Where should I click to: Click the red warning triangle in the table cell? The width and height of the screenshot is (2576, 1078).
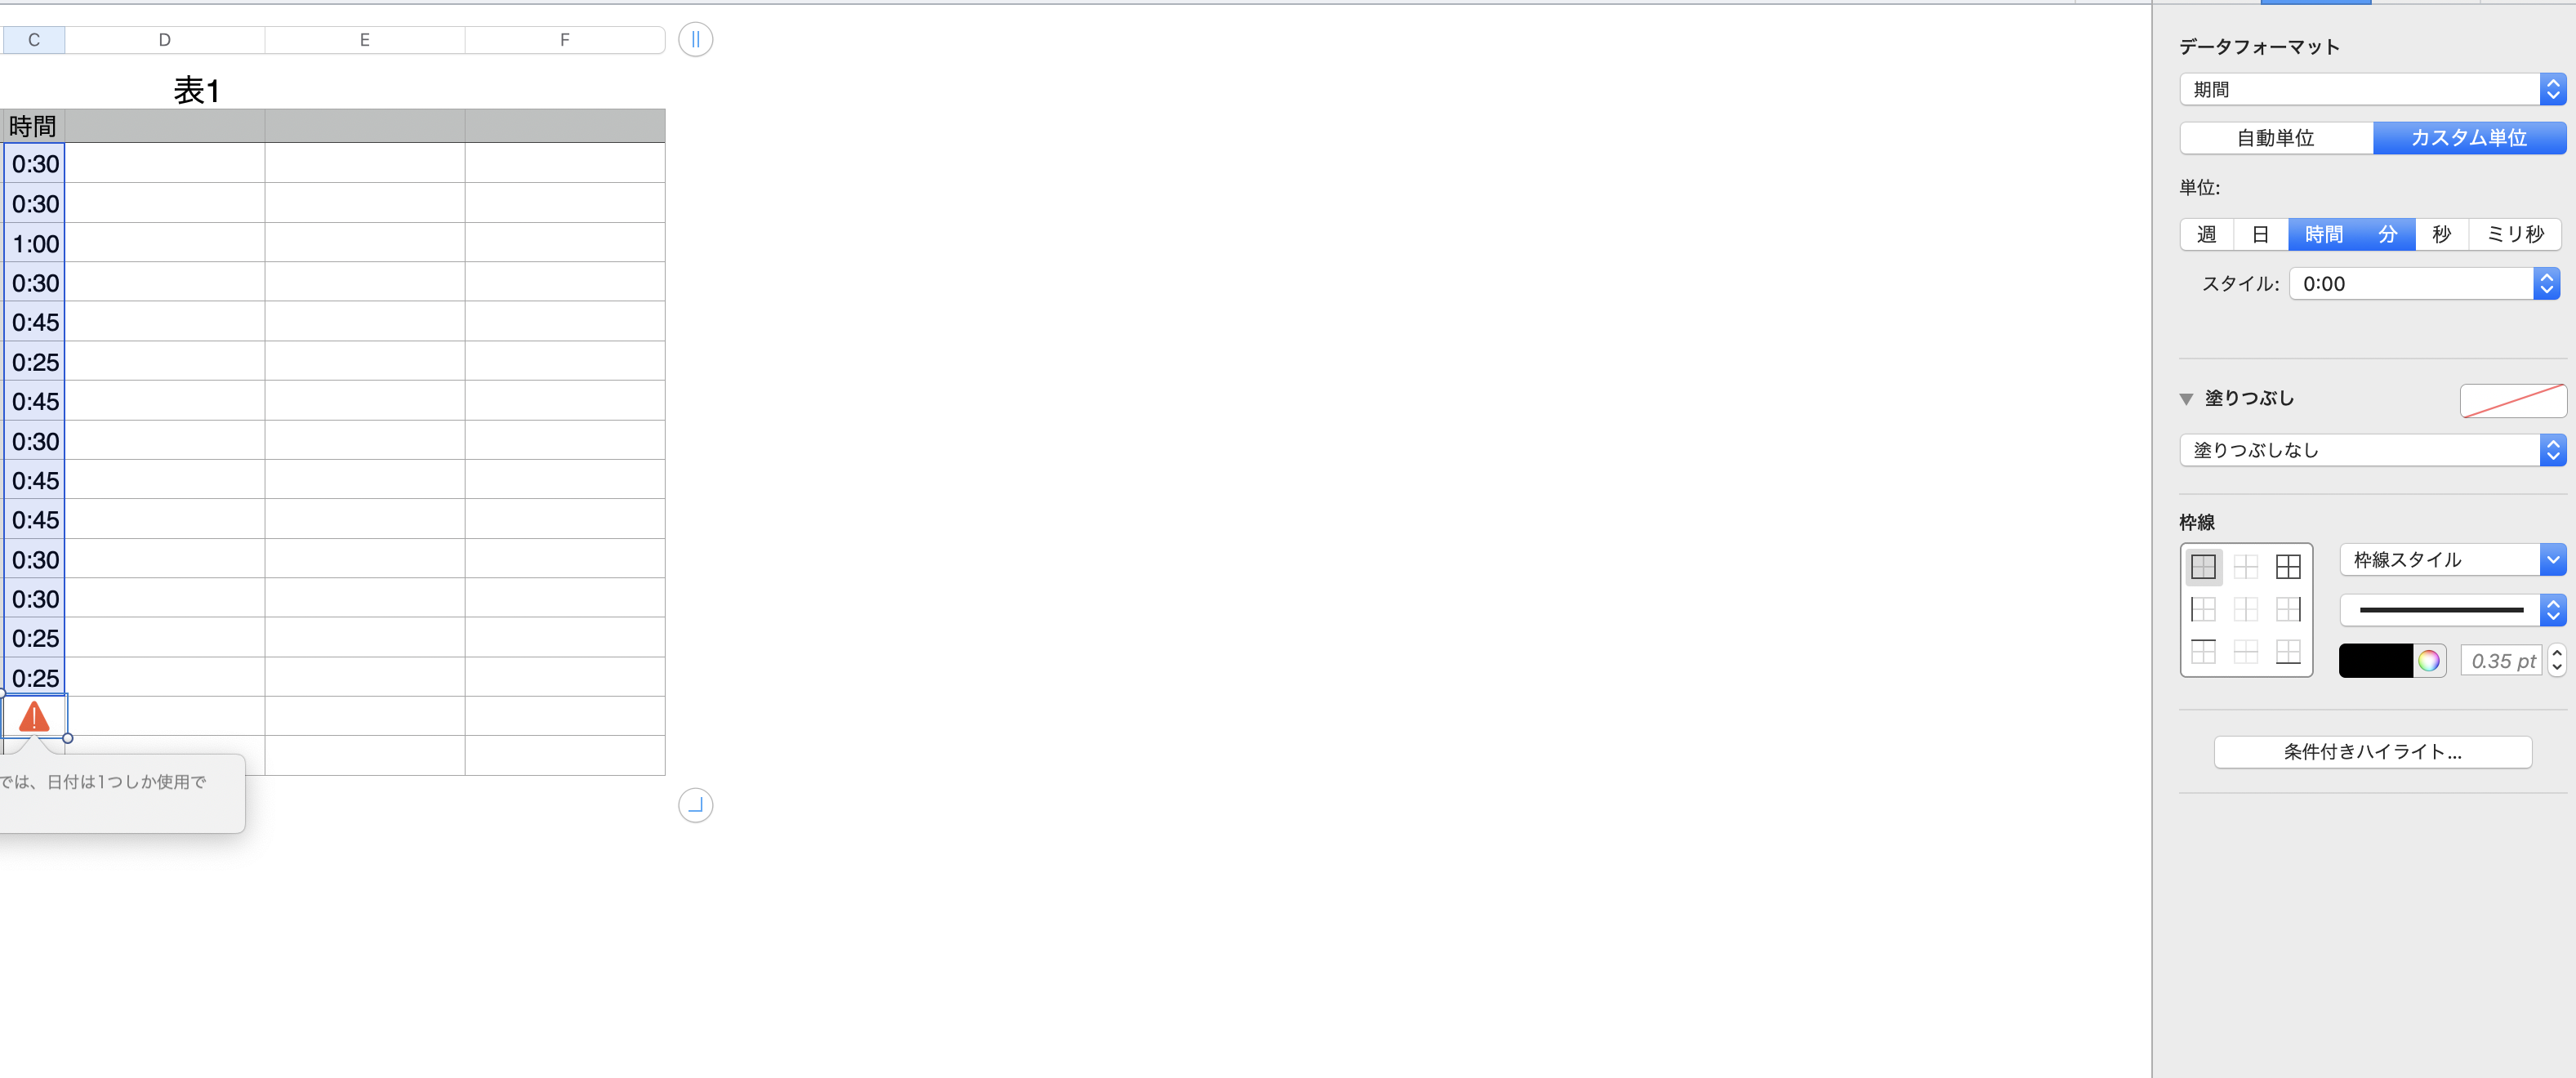click(34, 716)
